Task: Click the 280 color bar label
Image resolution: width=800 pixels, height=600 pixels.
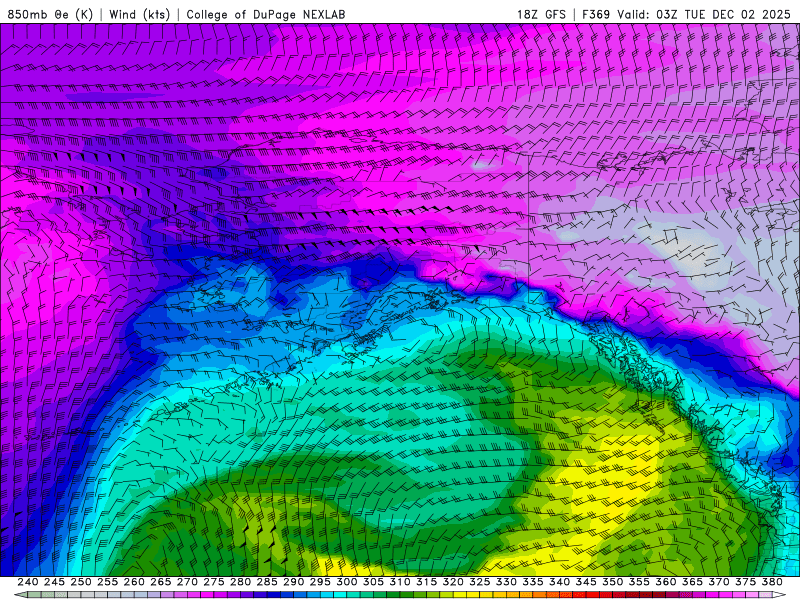Action: pyautogui.click(x=240, y=582)
